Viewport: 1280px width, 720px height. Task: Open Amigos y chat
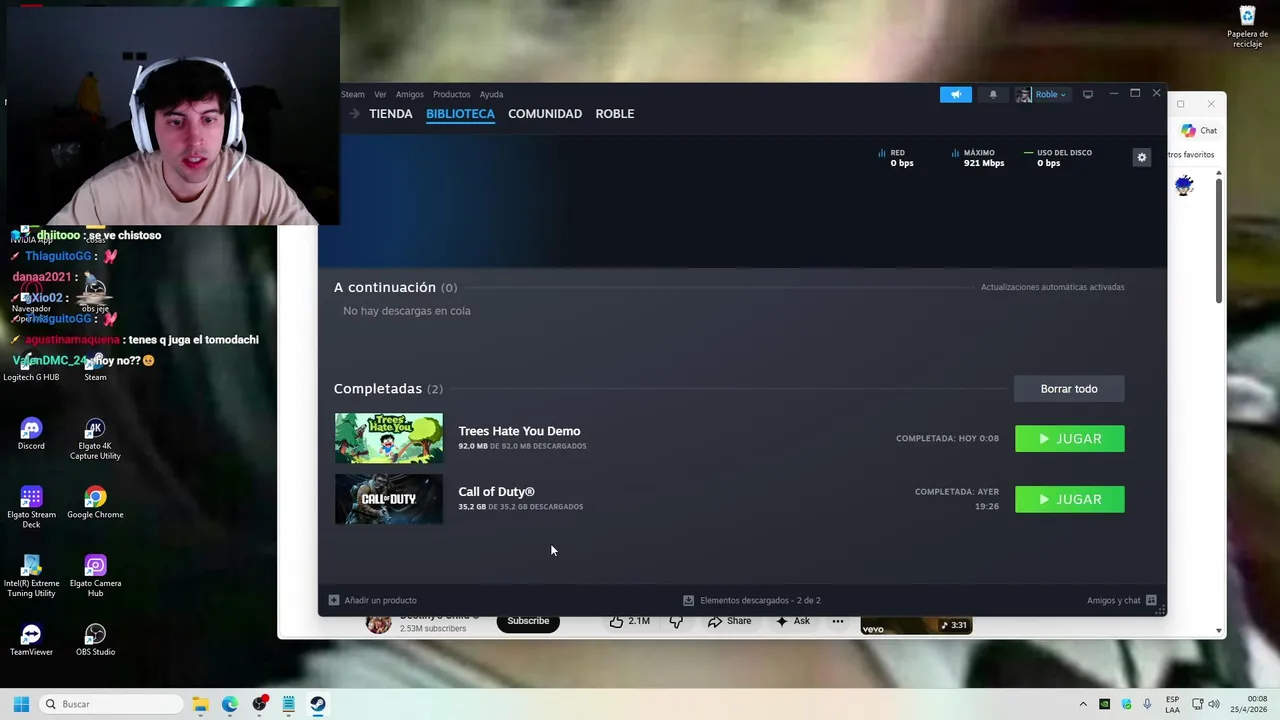pyautogui.click(x=1122, y=600)
